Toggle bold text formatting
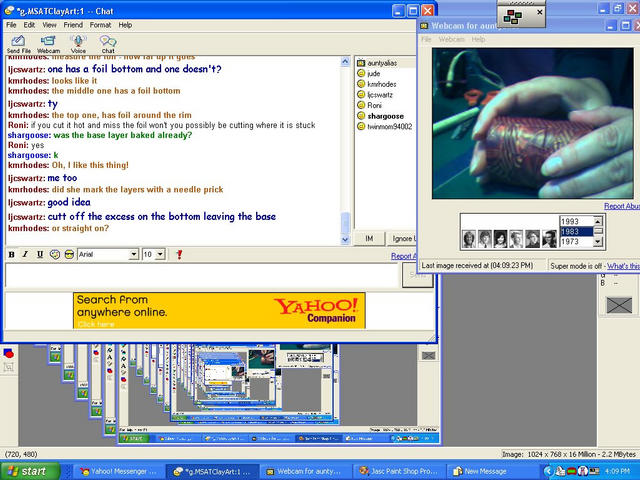This screenshot has width=640, height=480. (x=11, y=254)
